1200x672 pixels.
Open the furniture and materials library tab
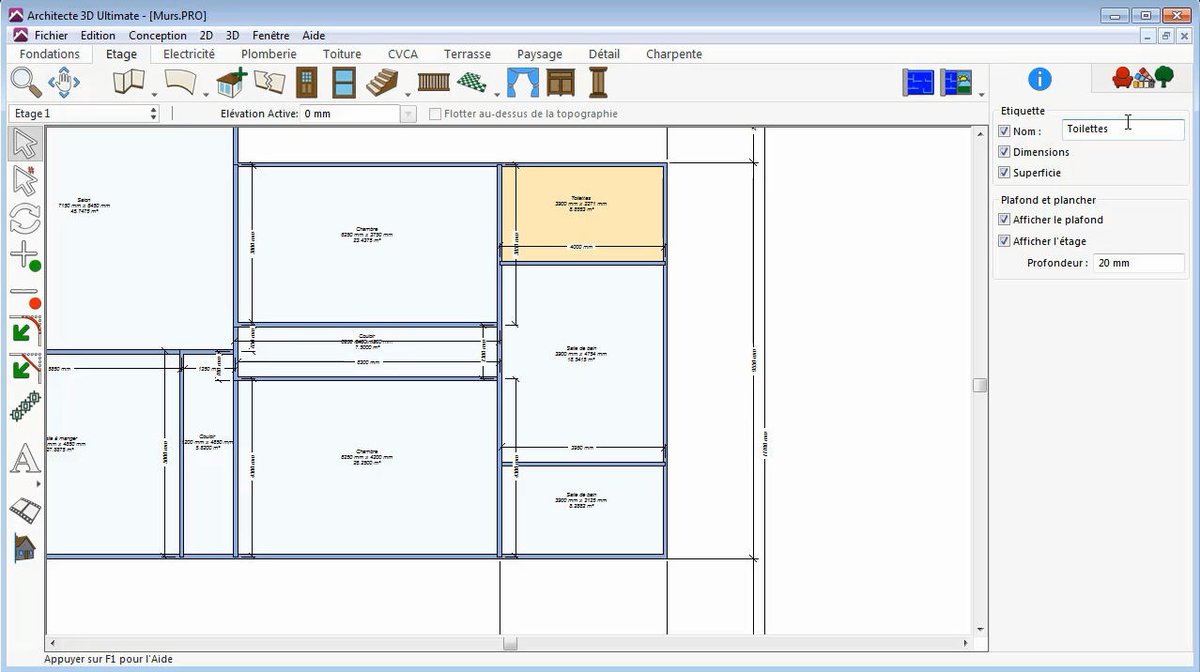click(1145, 79)
